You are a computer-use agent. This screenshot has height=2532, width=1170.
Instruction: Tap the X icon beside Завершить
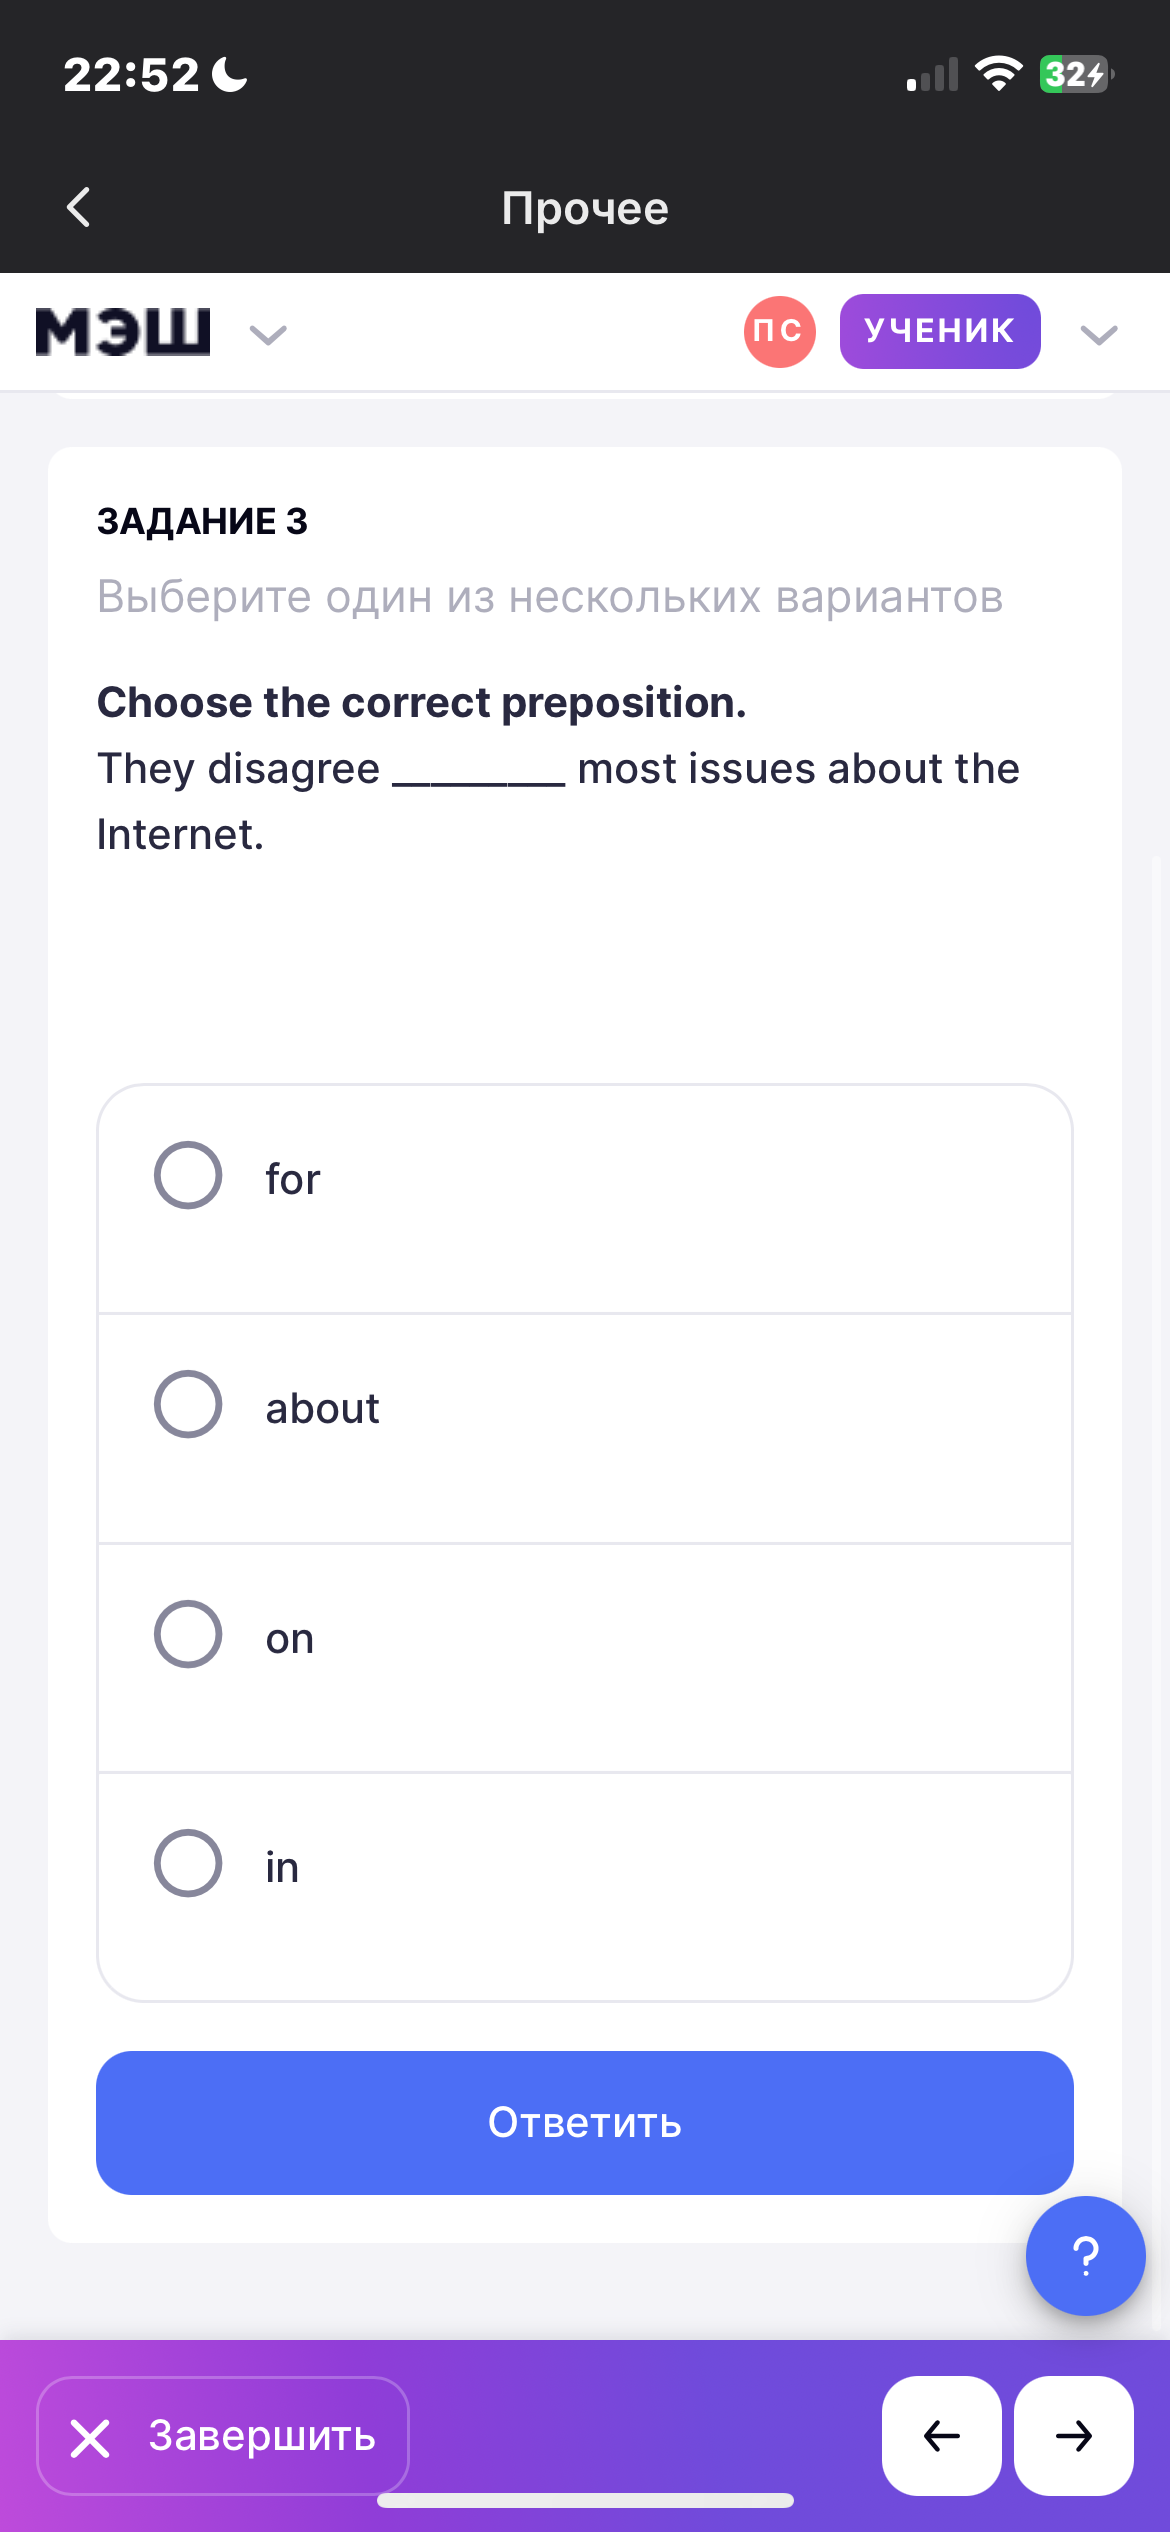[90, 2438]
